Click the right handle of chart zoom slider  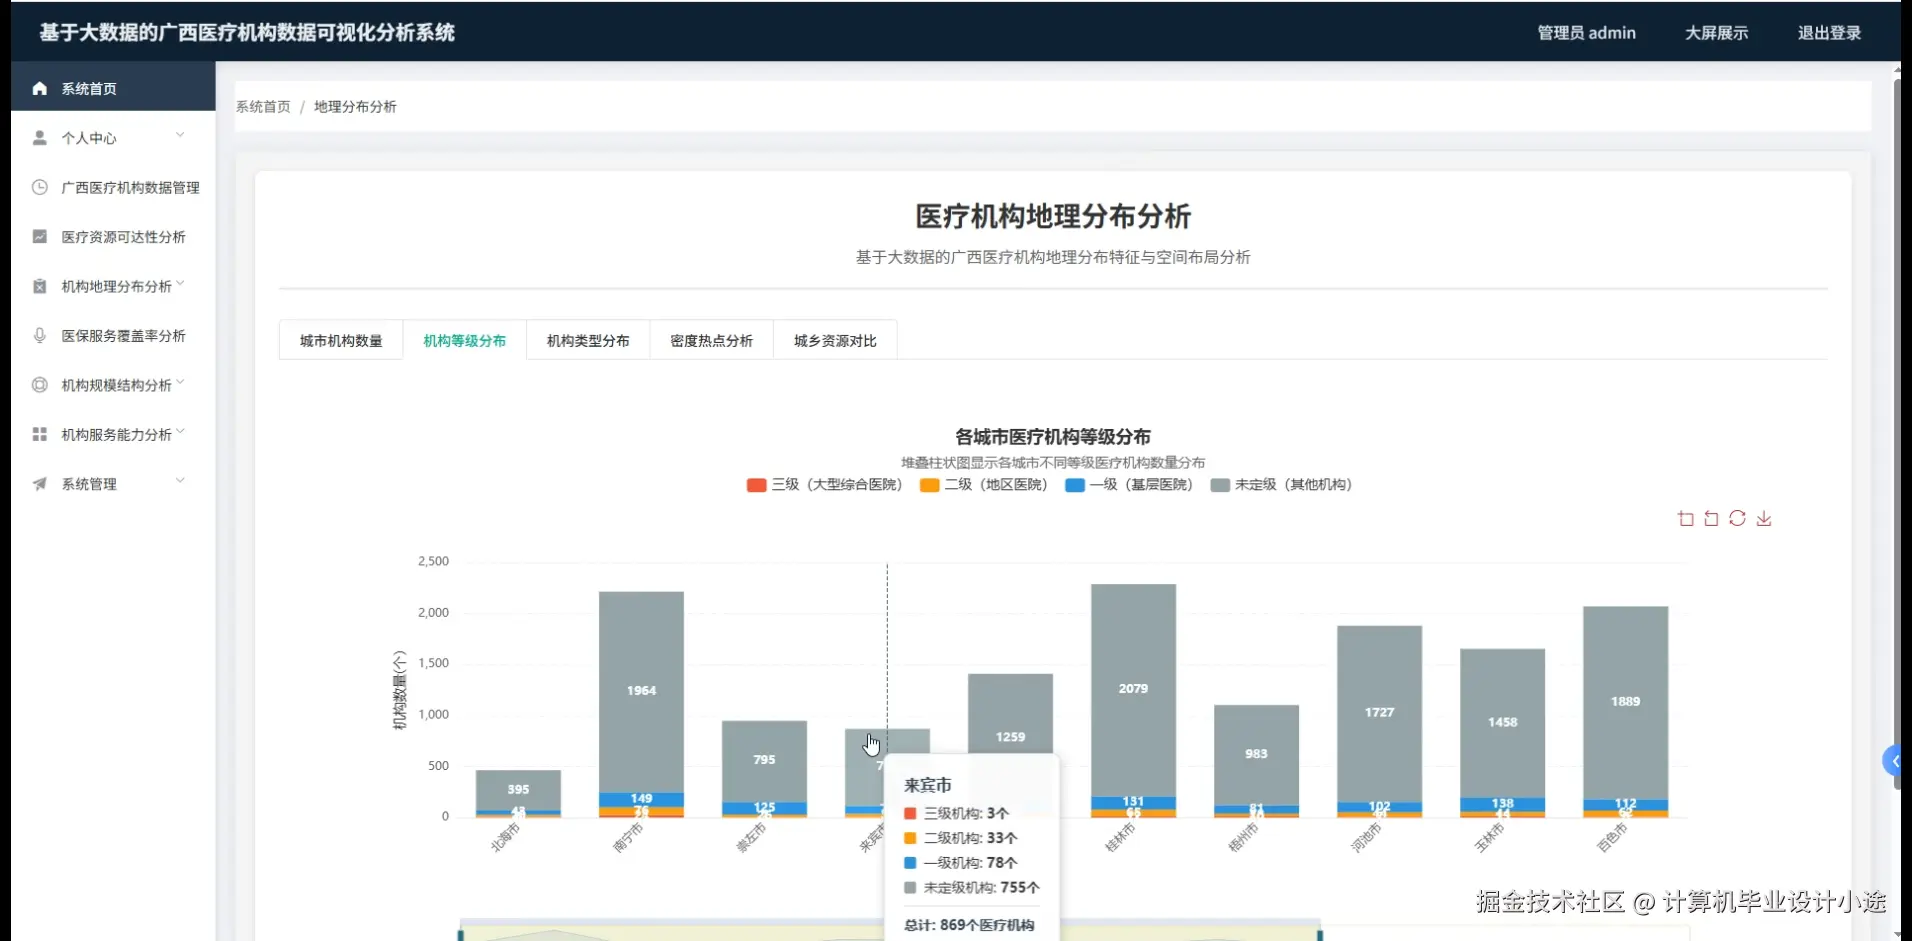[1320, 934]
